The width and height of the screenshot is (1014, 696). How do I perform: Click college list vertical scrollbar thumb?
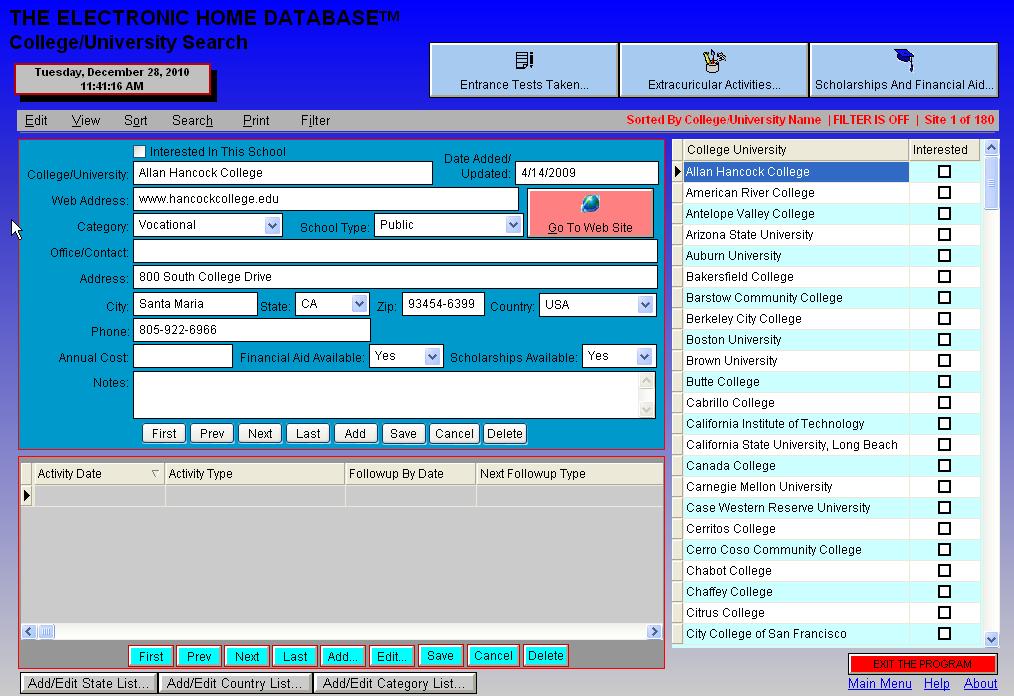(991, 183)
